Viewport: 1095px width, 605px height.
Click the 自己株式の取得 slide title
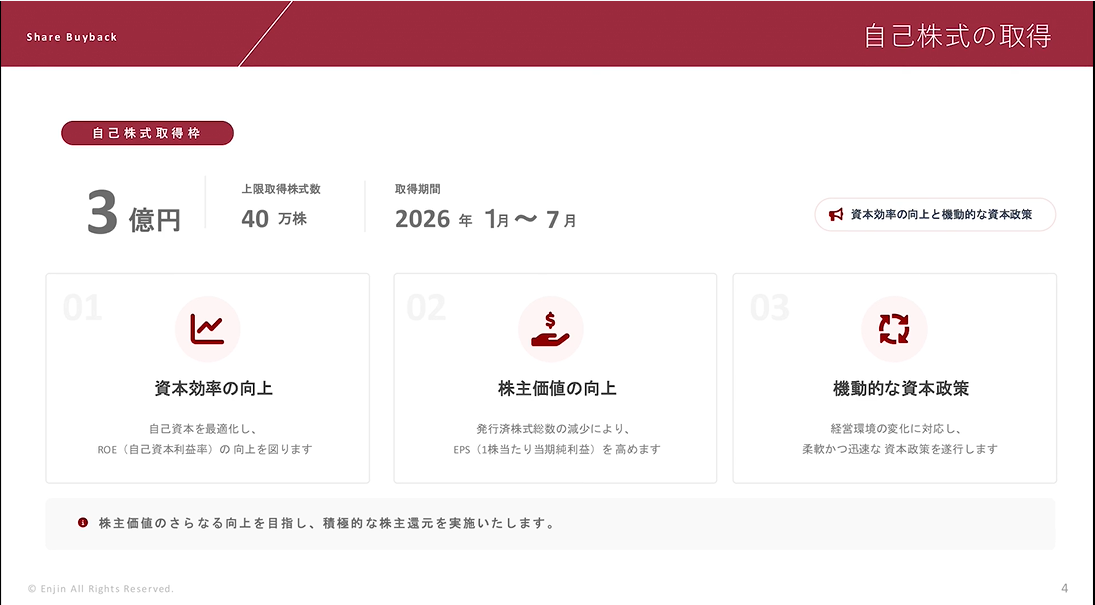[x=957, y=36]
